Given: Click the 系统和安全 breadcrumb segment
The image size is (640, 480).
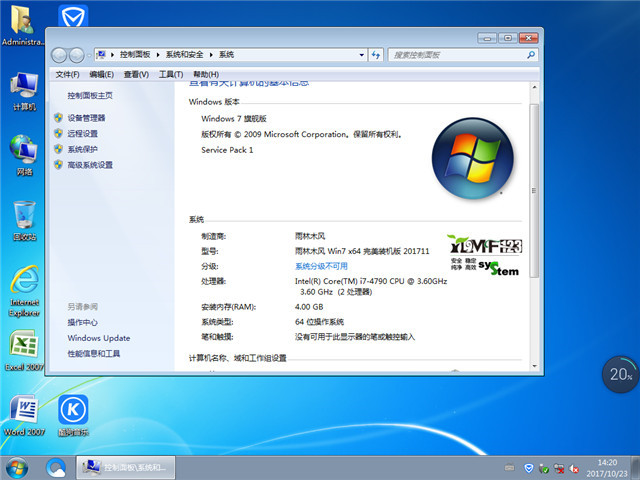Looking at the screenshot, I should point(184,55).
